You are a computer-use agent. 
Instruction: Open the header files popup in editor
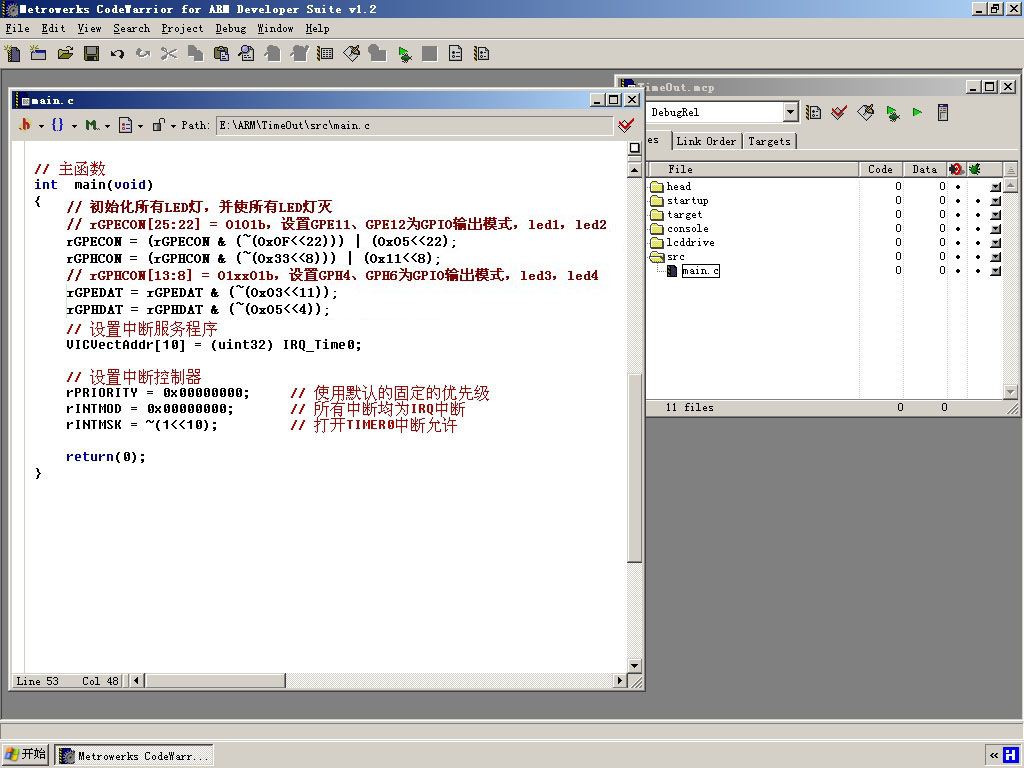coord(29,125)
